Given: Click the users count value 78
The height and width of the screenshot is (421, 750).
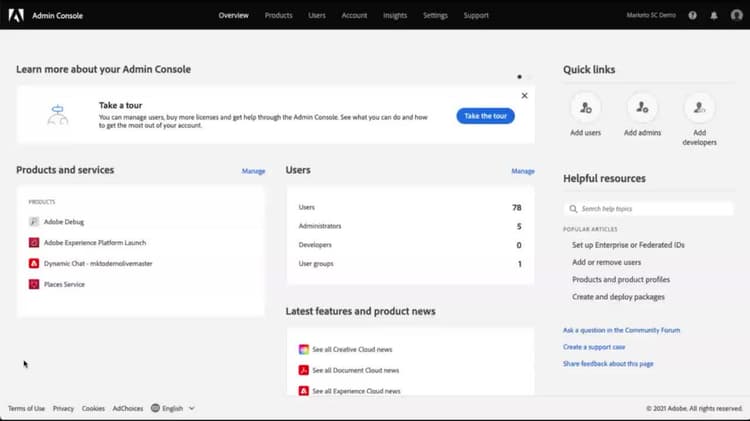Looking at the screenshot, I should click(x=517, y=208).
